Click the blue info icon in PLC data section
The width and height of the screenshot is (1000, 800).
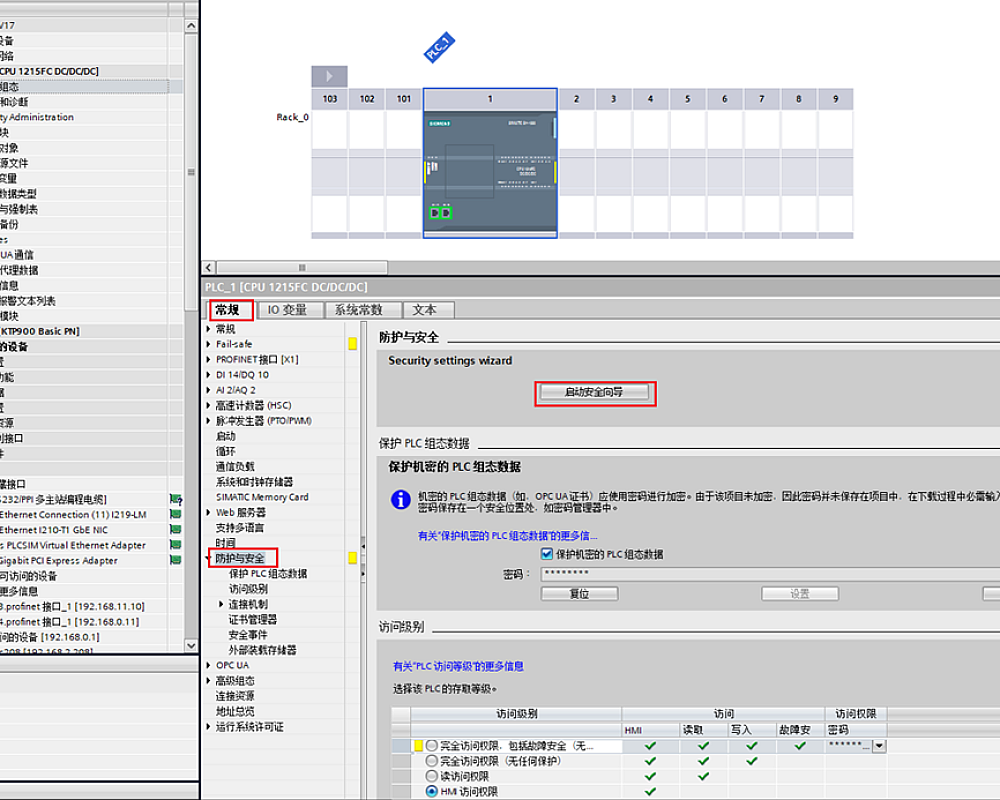(x=400, y=500)
